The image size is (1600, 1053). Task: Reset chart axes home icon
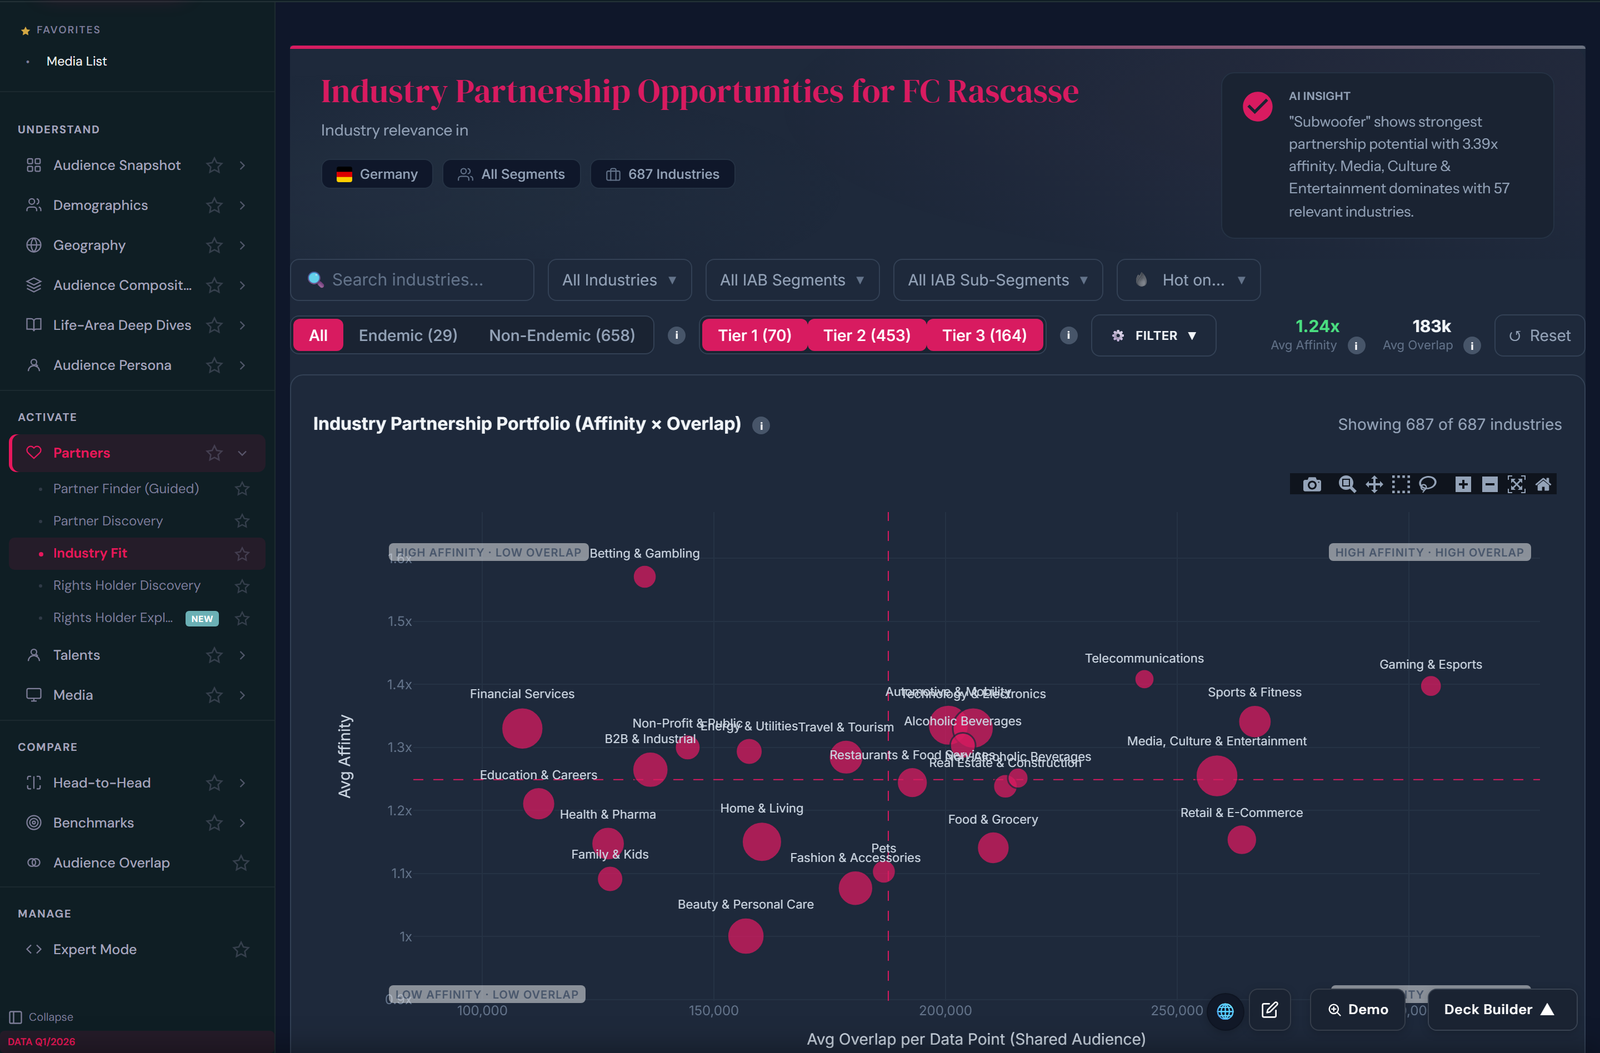[1543, 484]
